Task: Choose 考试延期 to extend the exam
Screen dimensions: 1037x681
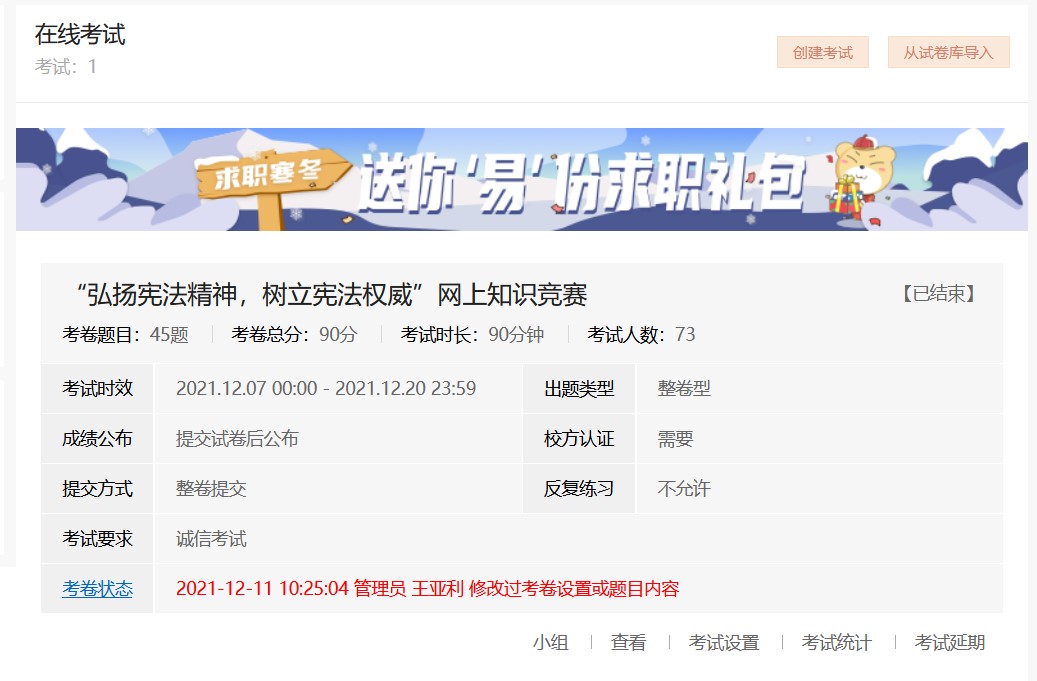Action: (949, 643)
